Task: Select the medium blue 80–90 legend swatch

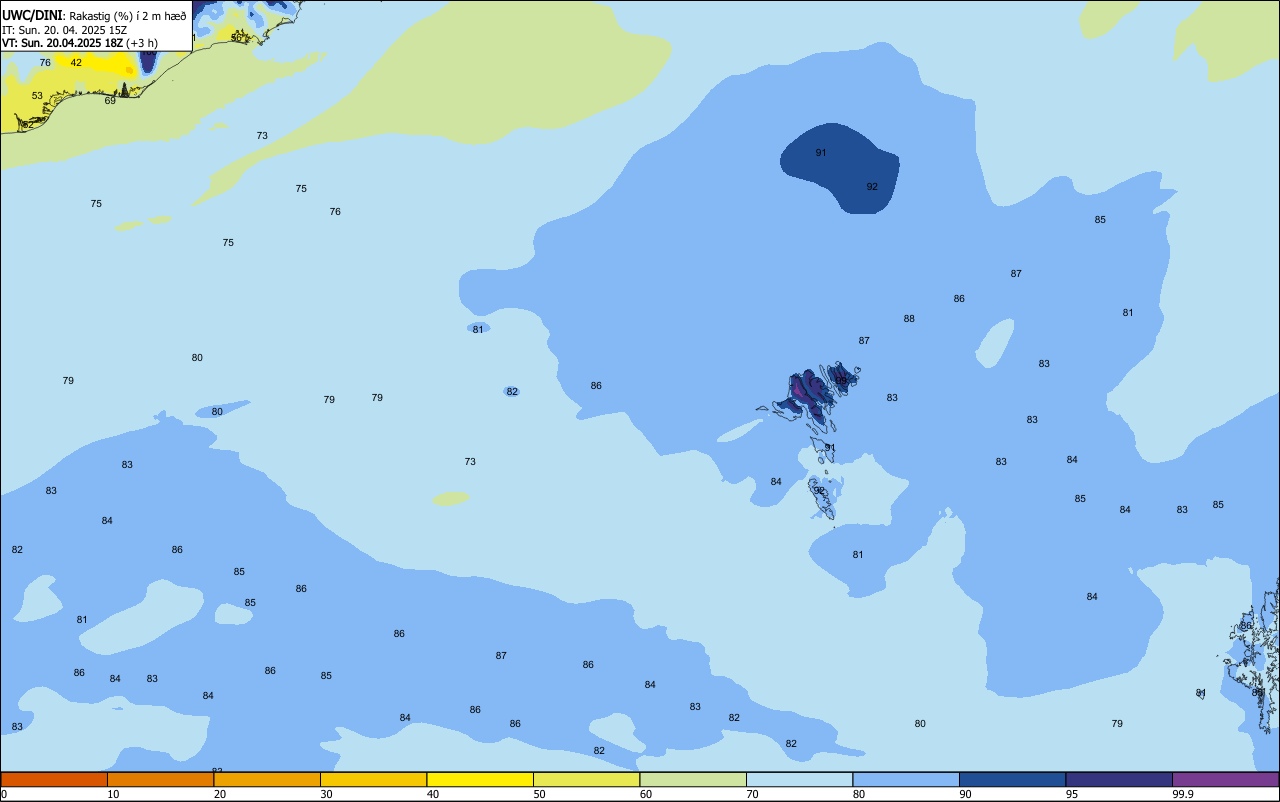Action: [x=906, y=779]
